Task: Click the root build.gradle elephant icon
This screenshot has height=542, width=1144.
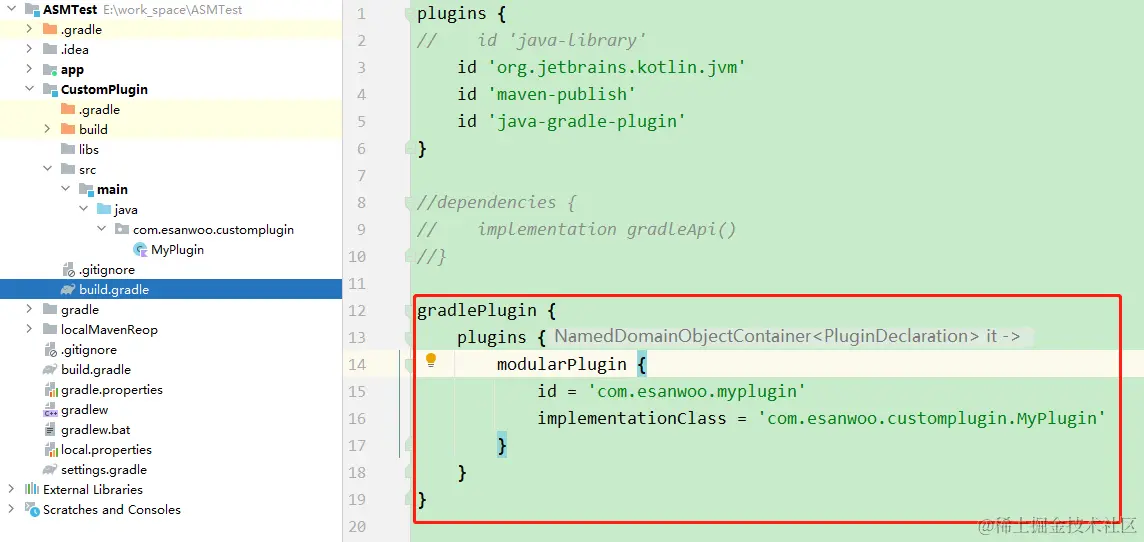Action: 50,370
